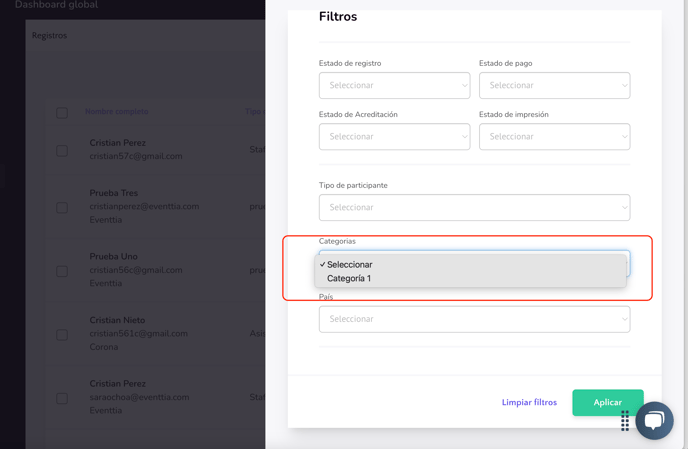Sort by Nombre completo column header
Screen dimensions: 688x449
click(116, 112)
